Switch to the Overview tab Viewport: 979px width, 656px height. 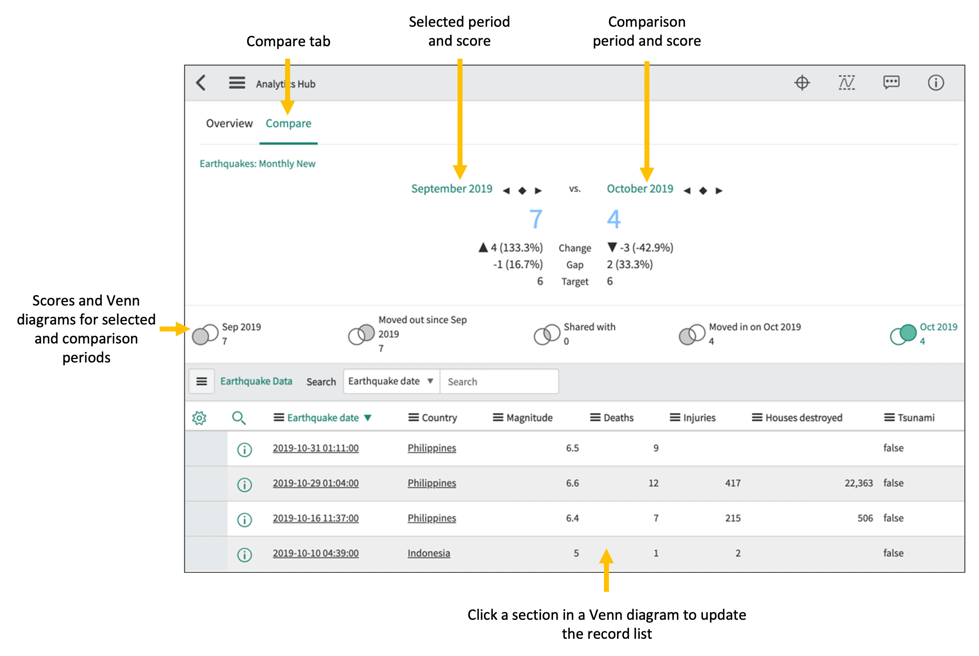pyautogui.click(x=229, y=123)
